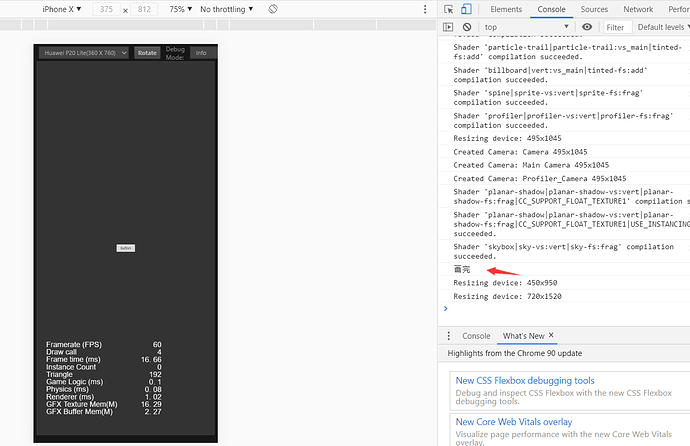Click the 'Created Camera: Profiler_Camera' log line
This screenshot has height=446, width=690.
[540, 179]
